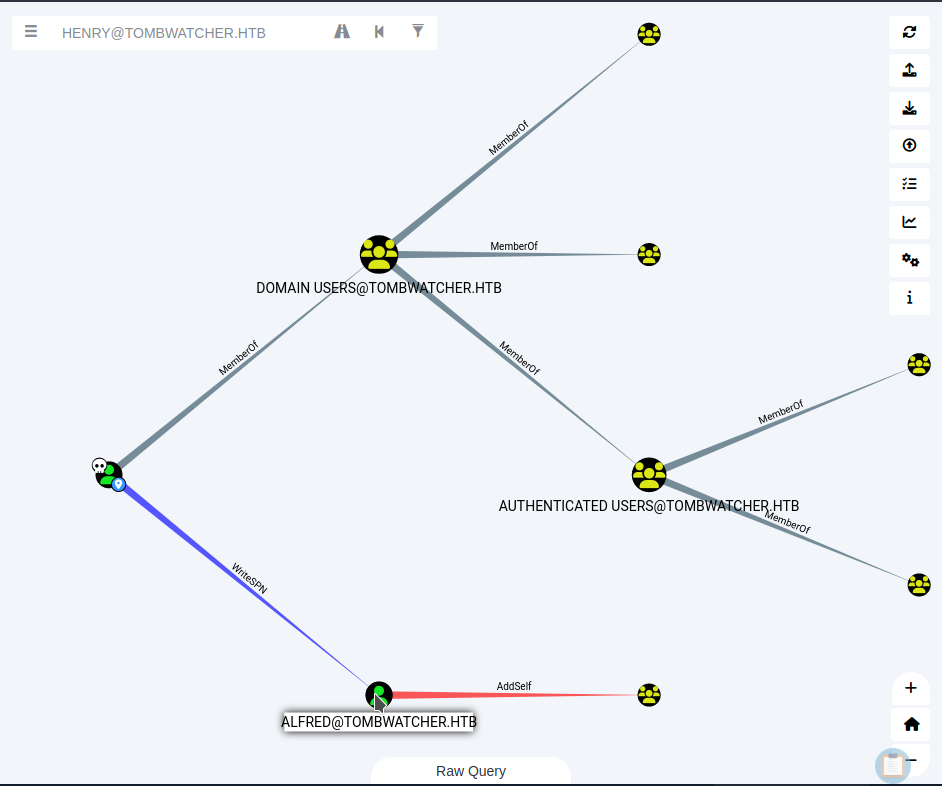Select the DOMAIN USERS group node

379,254
